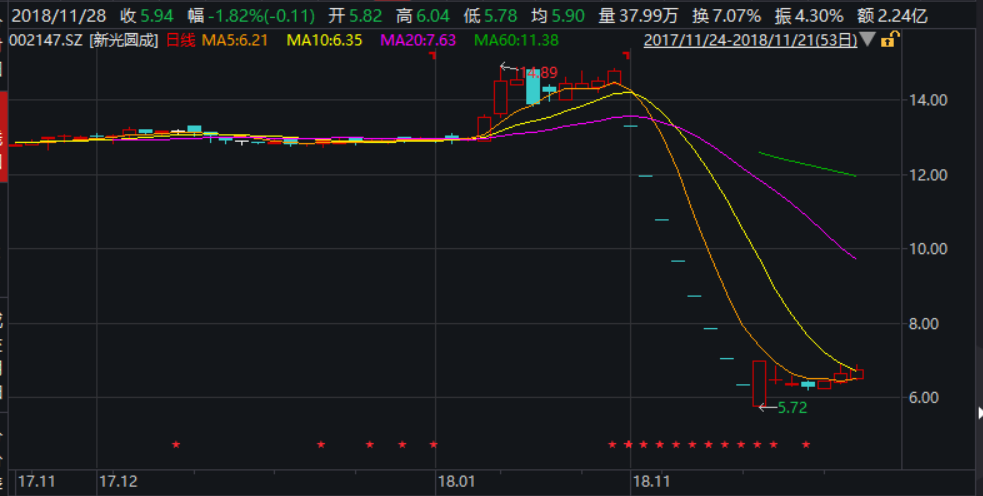
Task: Select the 日线 period label
Action: [x=181, y=41]
